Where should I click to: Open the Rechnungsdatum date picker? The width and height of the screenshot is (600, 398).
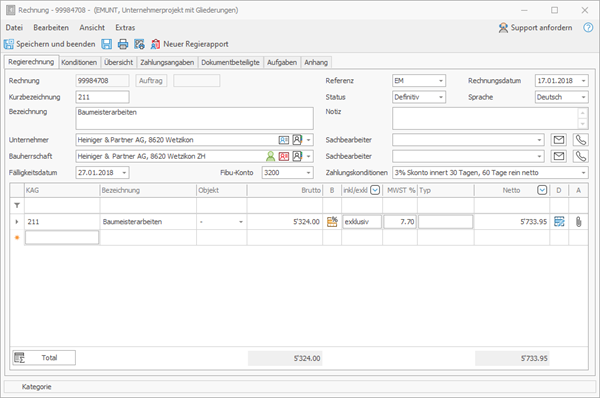pos(583,81)
